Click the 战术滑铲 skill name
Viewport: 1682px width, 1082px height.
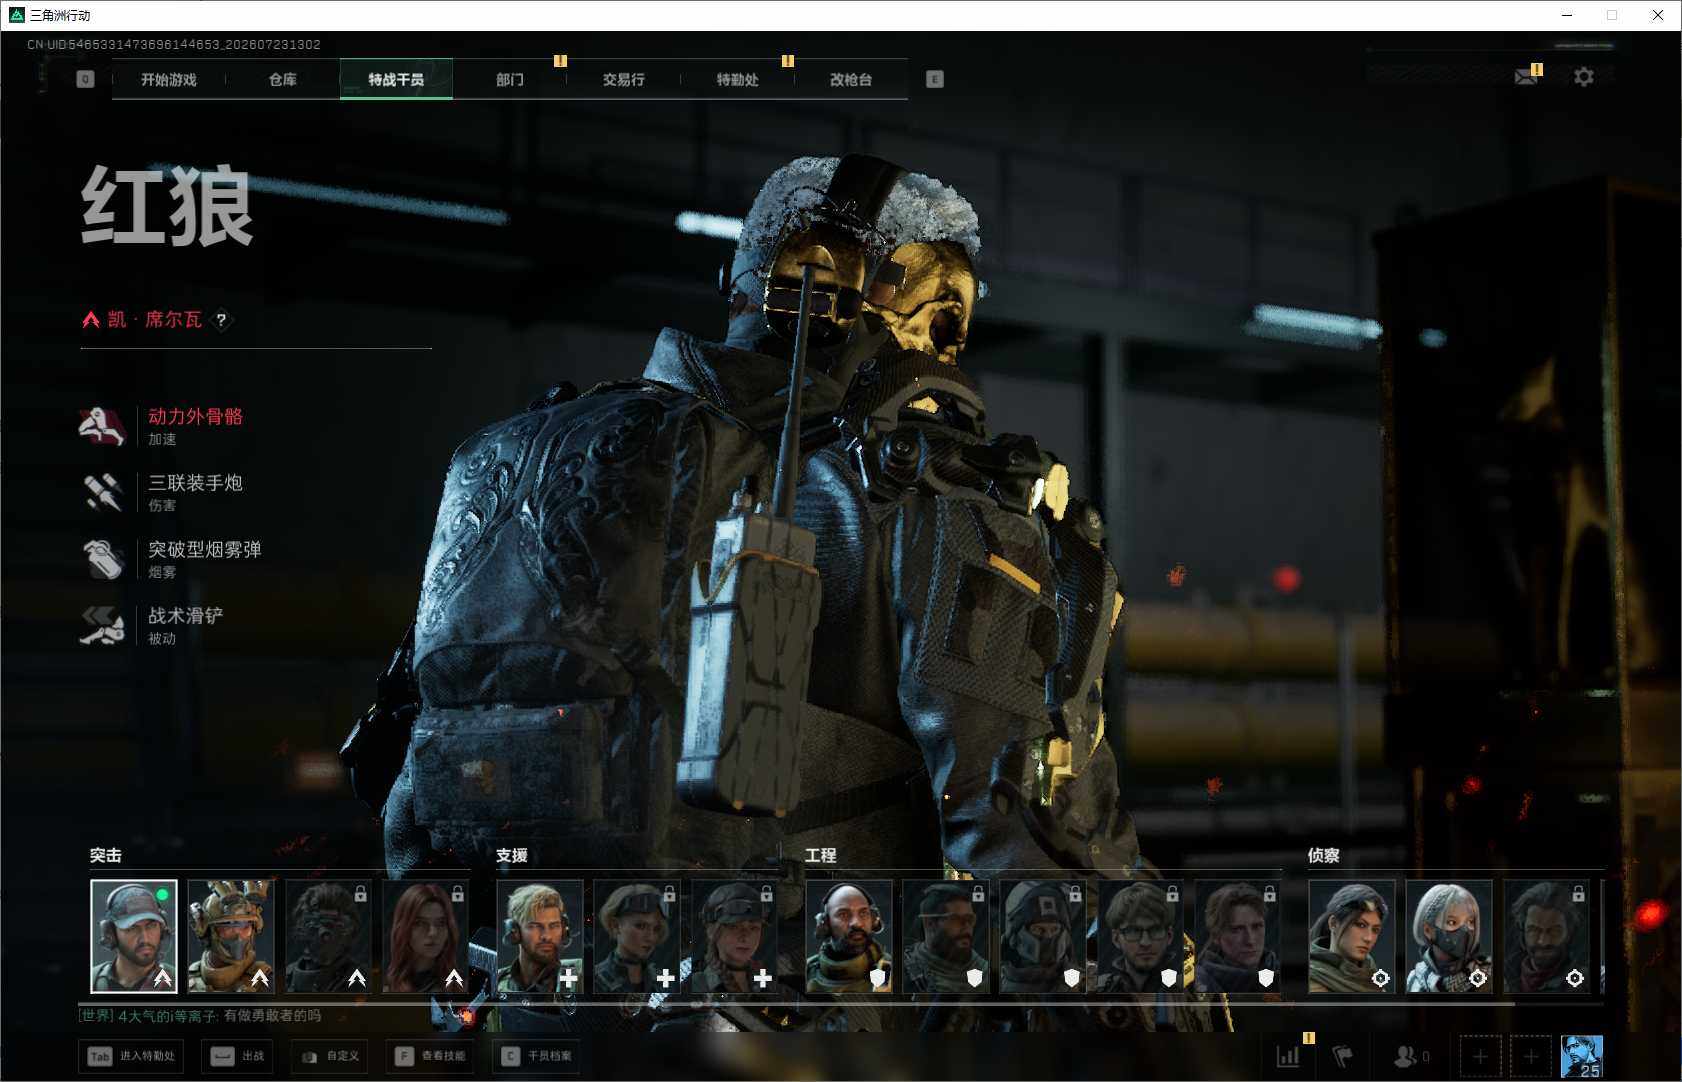(x=186, y=616)
